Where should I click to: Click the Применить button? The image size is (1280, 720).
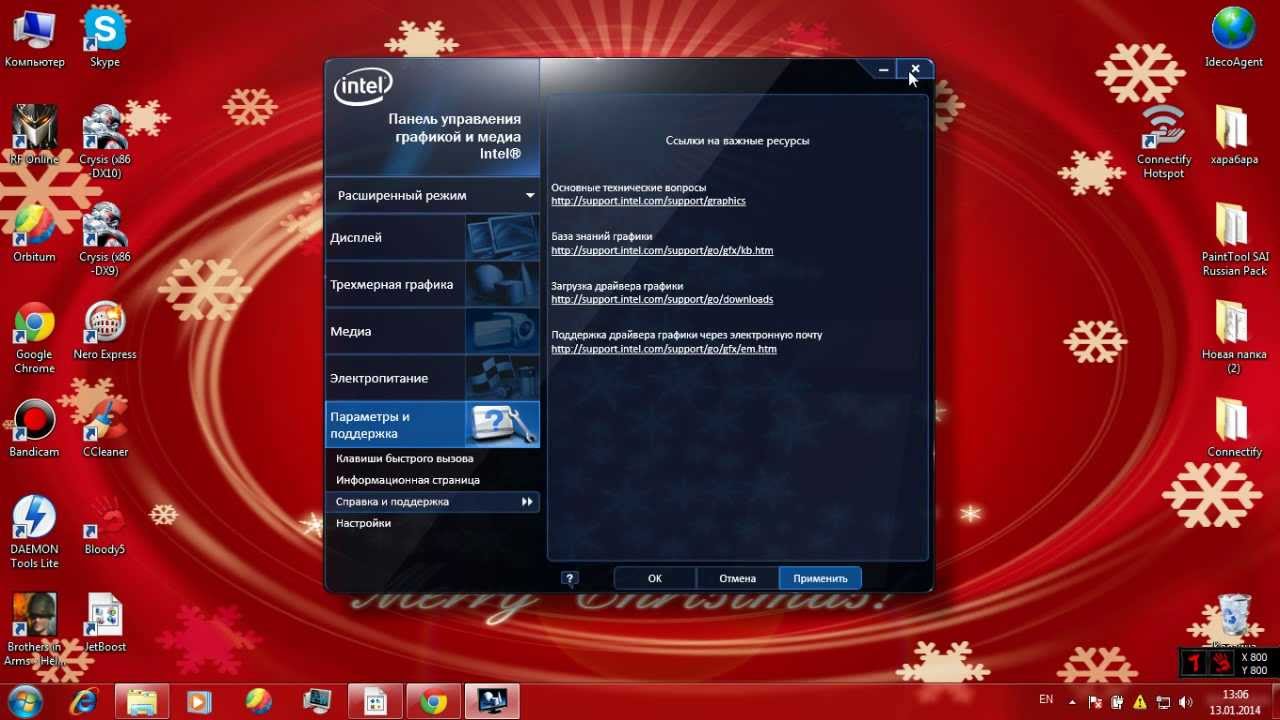[x=820, y=578]
